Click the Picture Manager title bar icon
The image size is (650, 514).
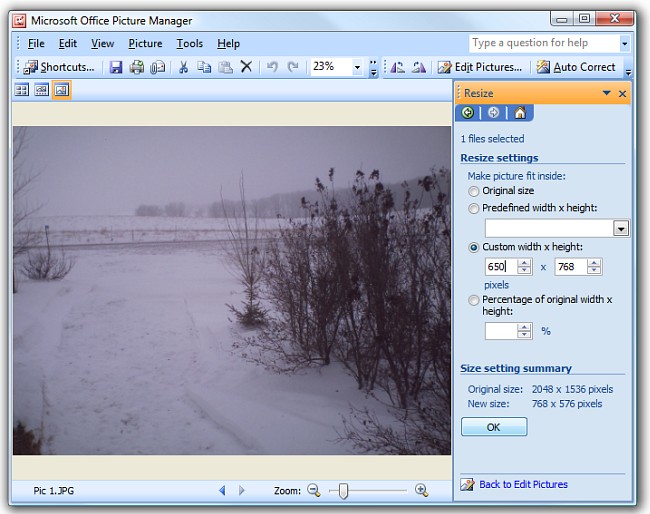tap(19, 21)
